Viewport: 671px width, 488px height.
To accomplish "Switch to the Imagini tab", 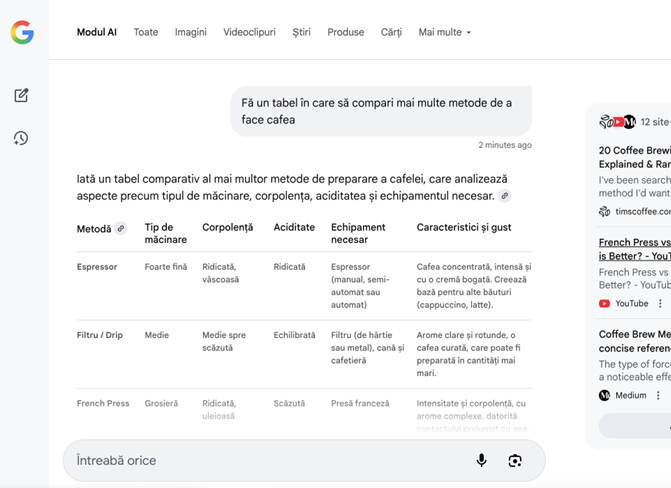I will [x=190, y=32].
